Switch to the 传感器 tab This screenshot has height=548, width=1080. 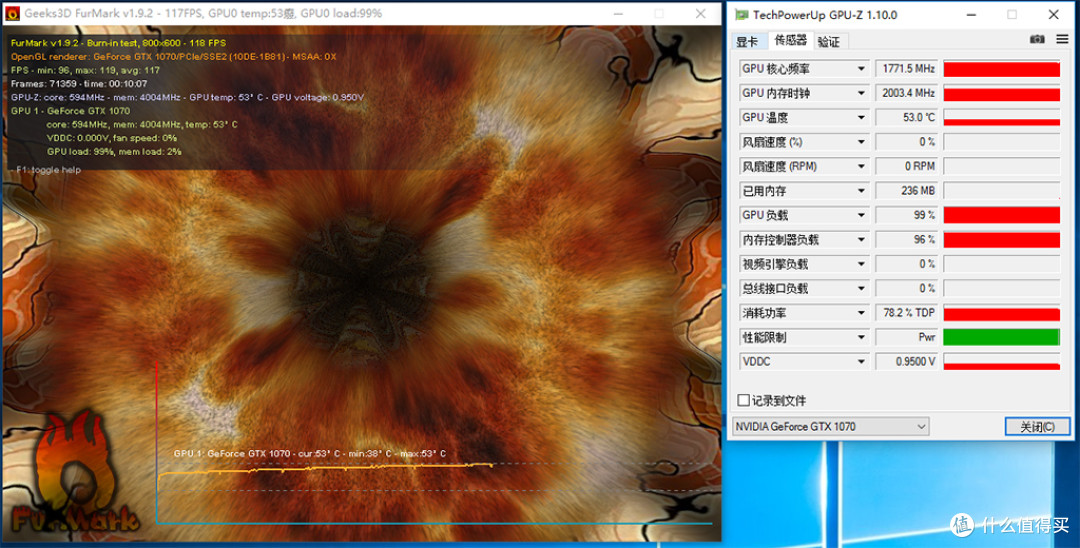tap(790, 41)
